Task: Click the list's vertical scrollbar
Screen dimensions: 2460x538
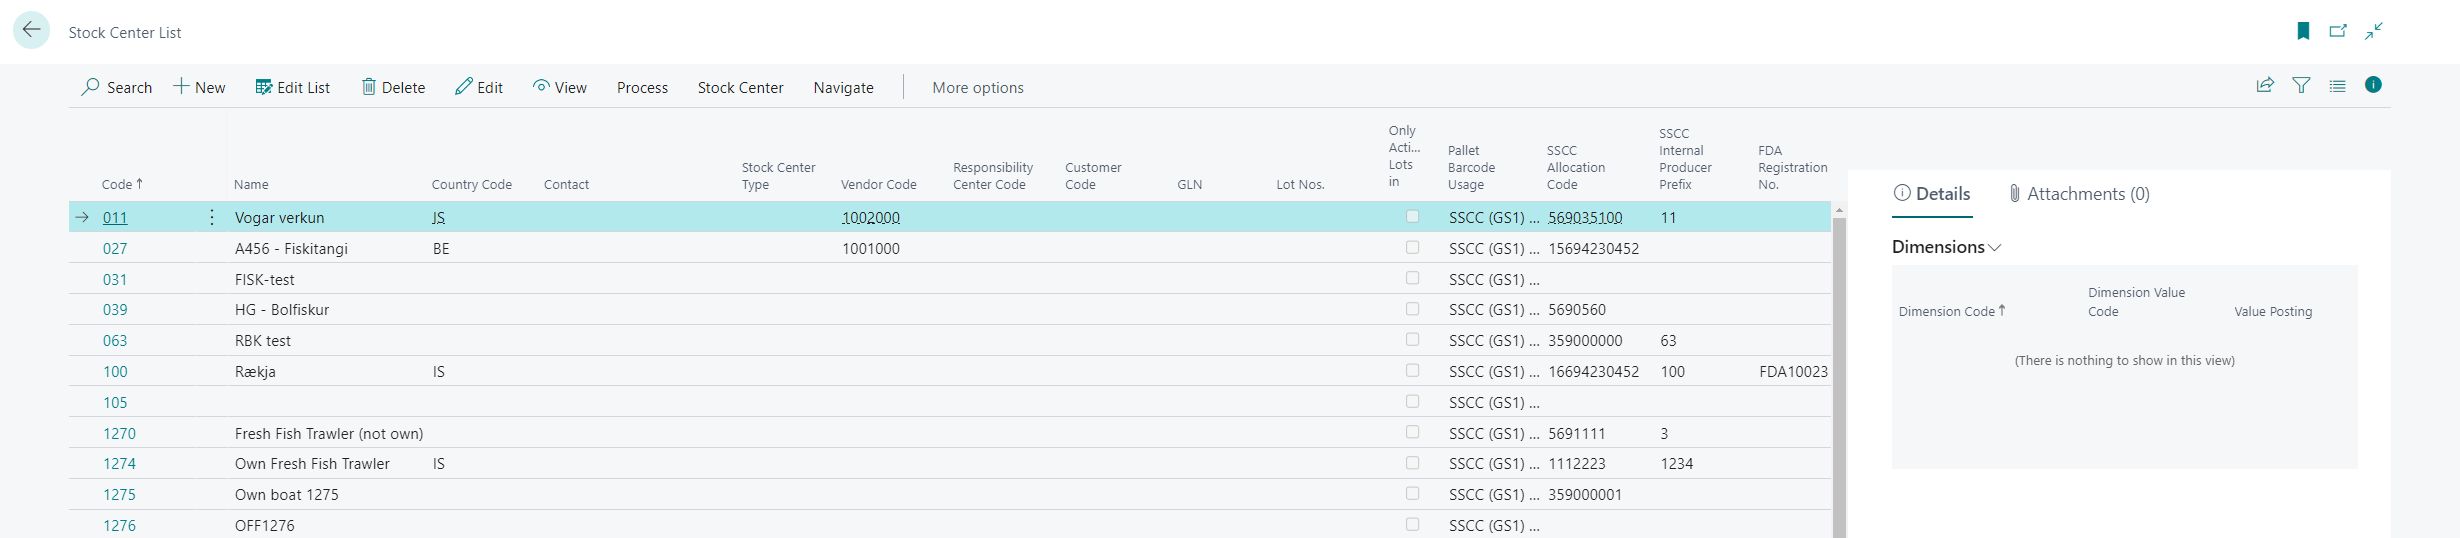Action: [x=1838, y=380]
